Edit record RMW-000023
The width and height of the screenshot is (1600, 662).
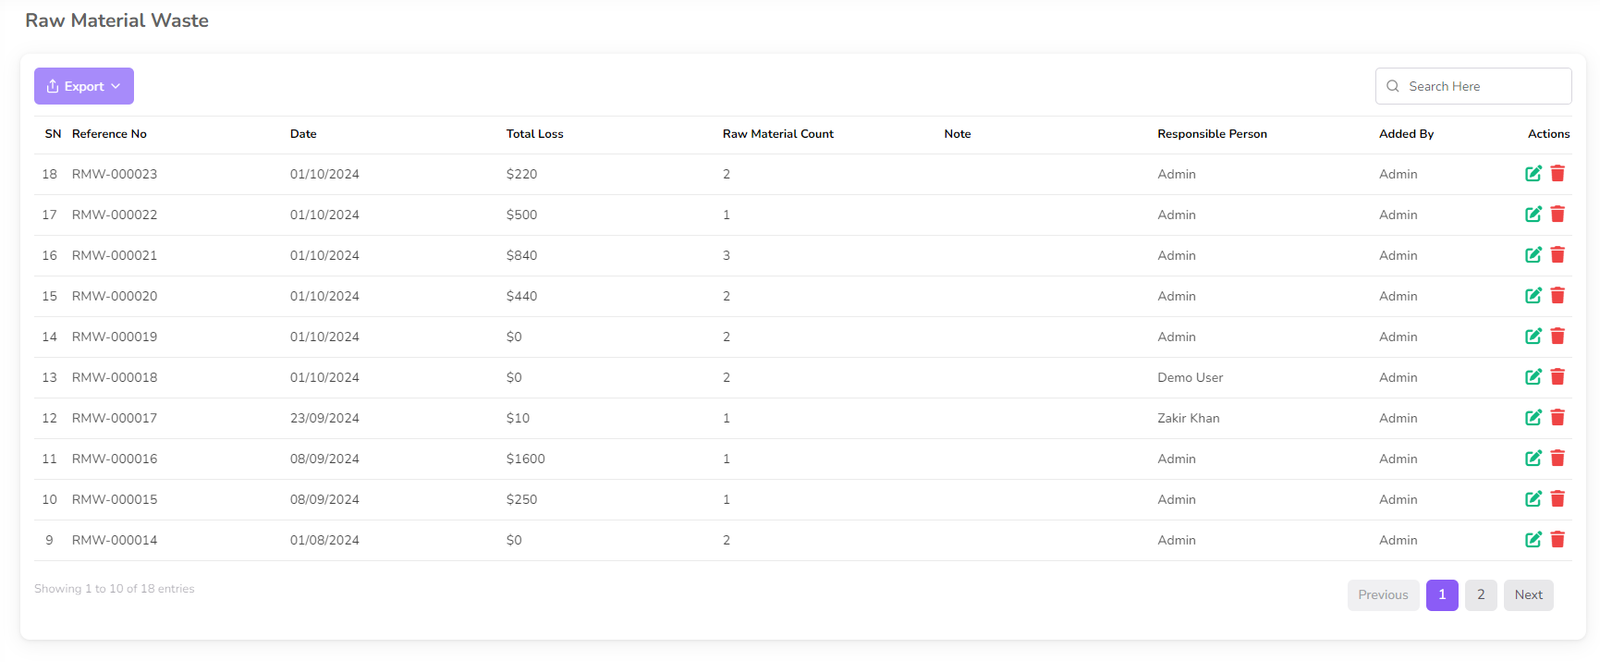coord(1532,174)
